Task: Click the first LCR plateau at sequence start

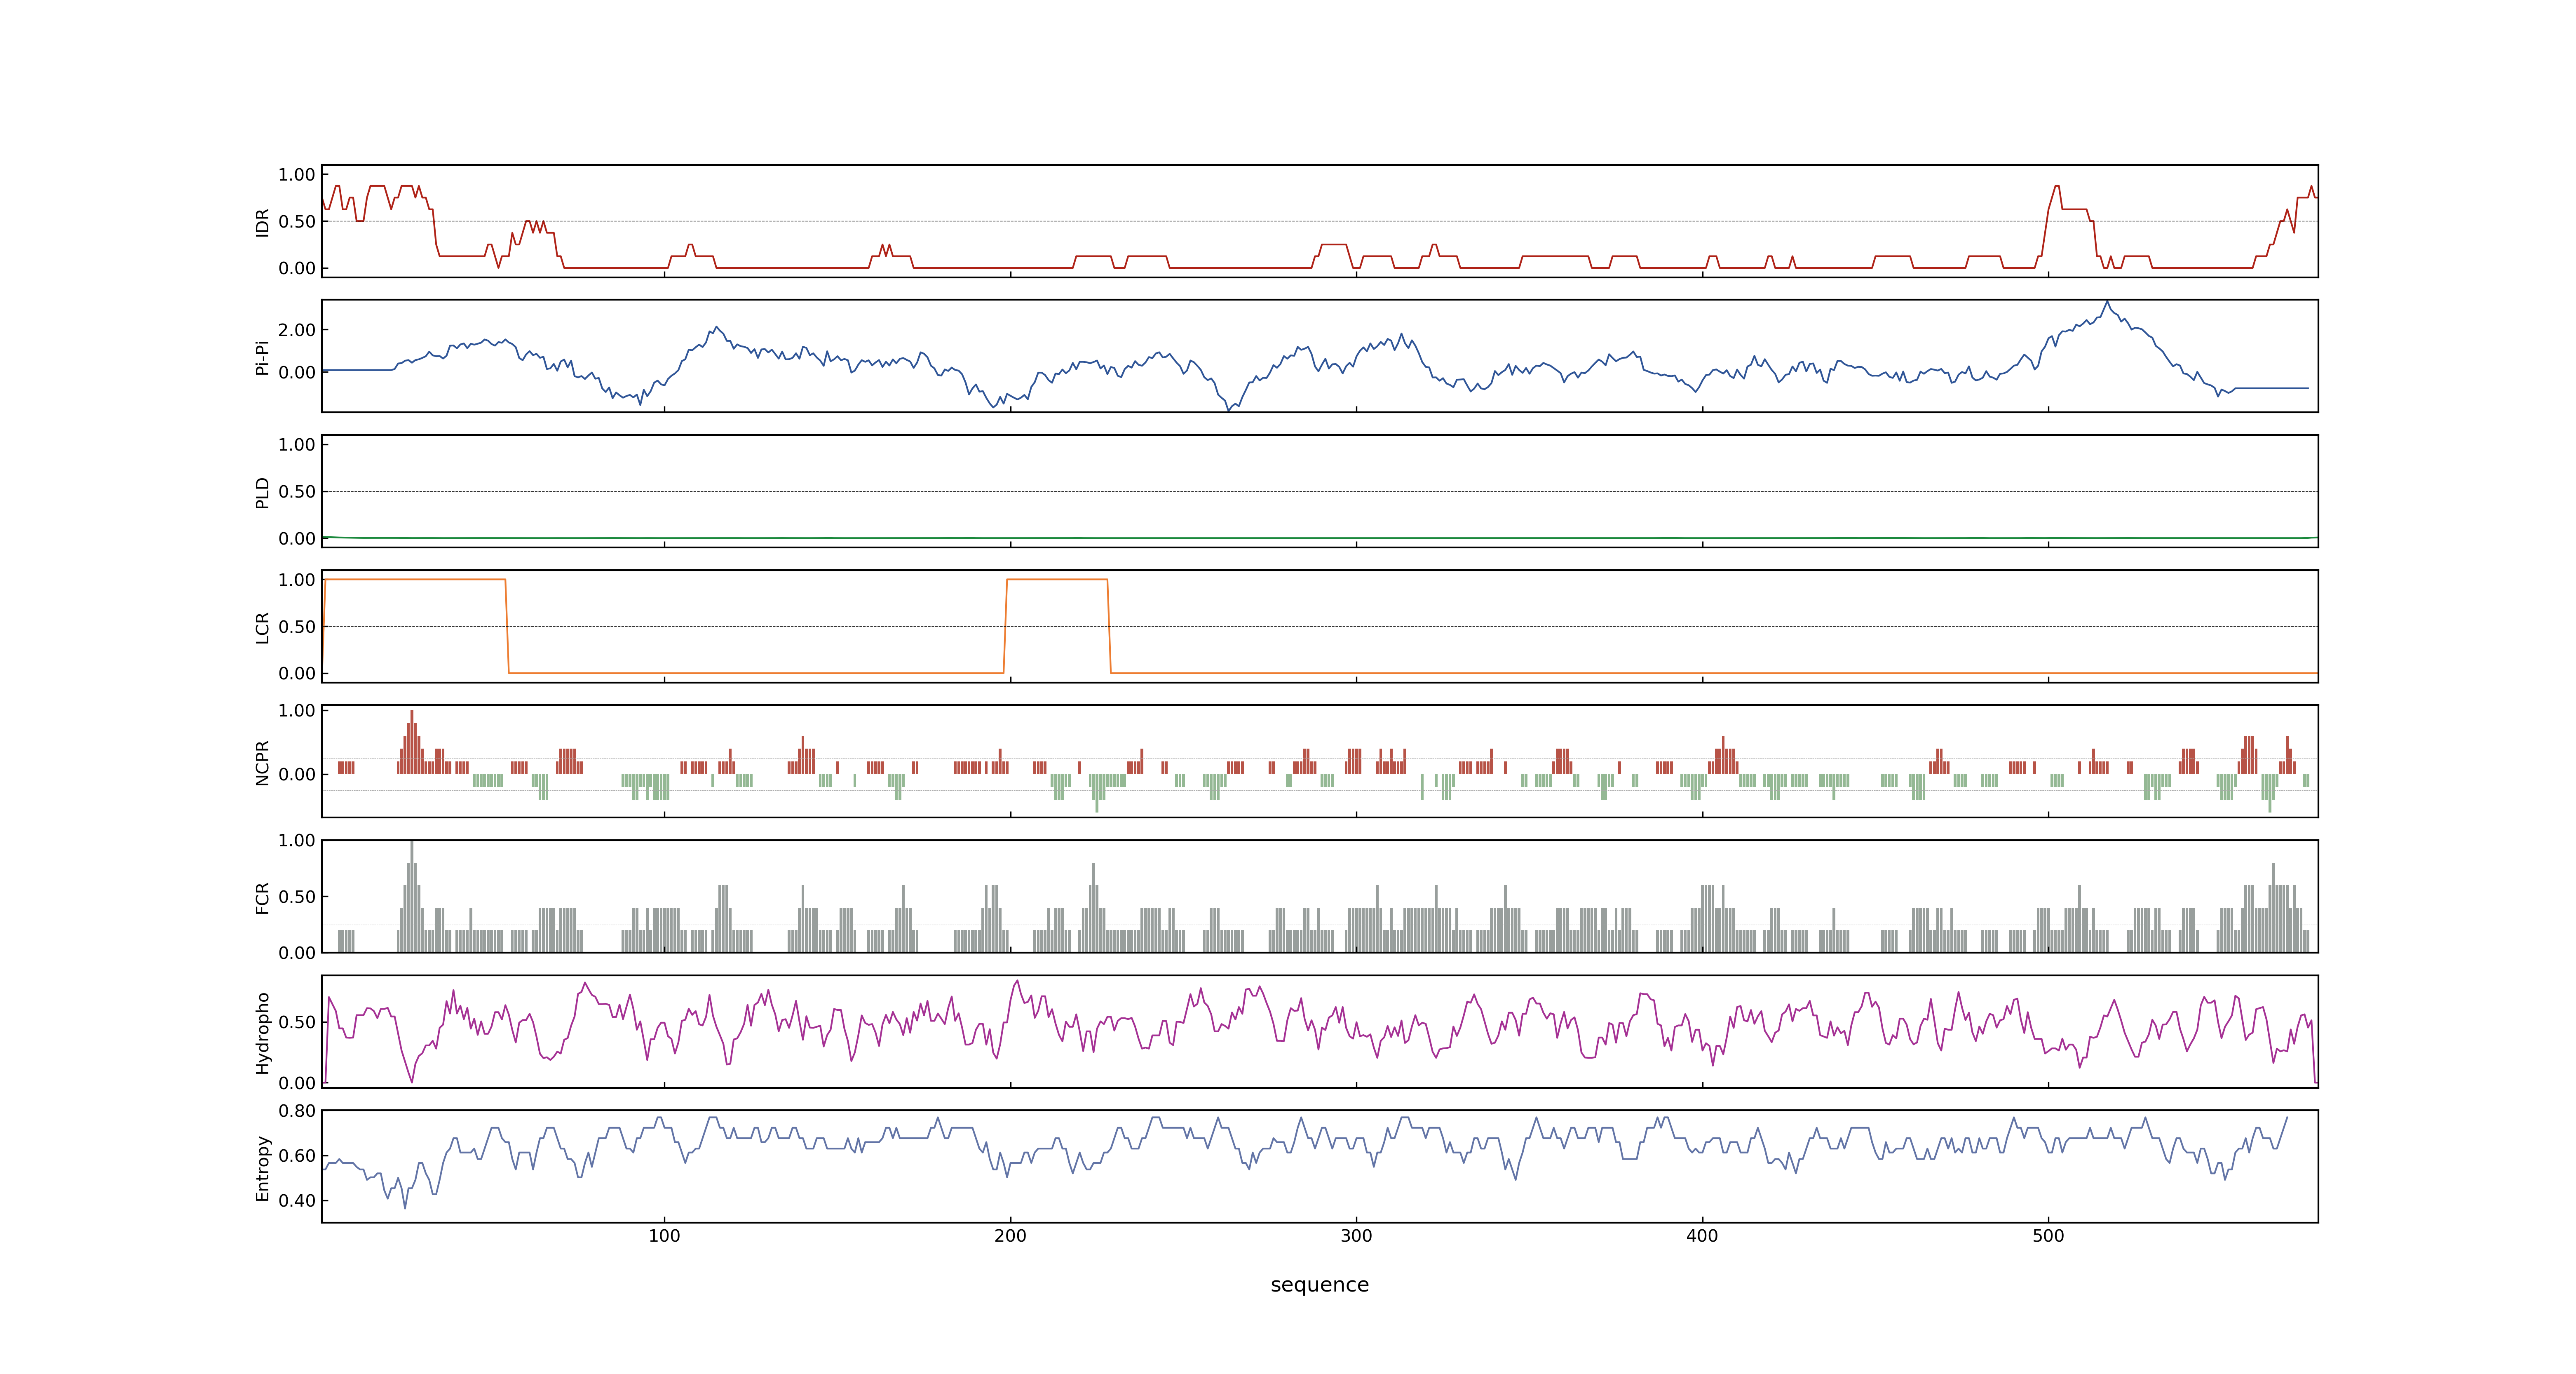Action: tap(415, 580)
